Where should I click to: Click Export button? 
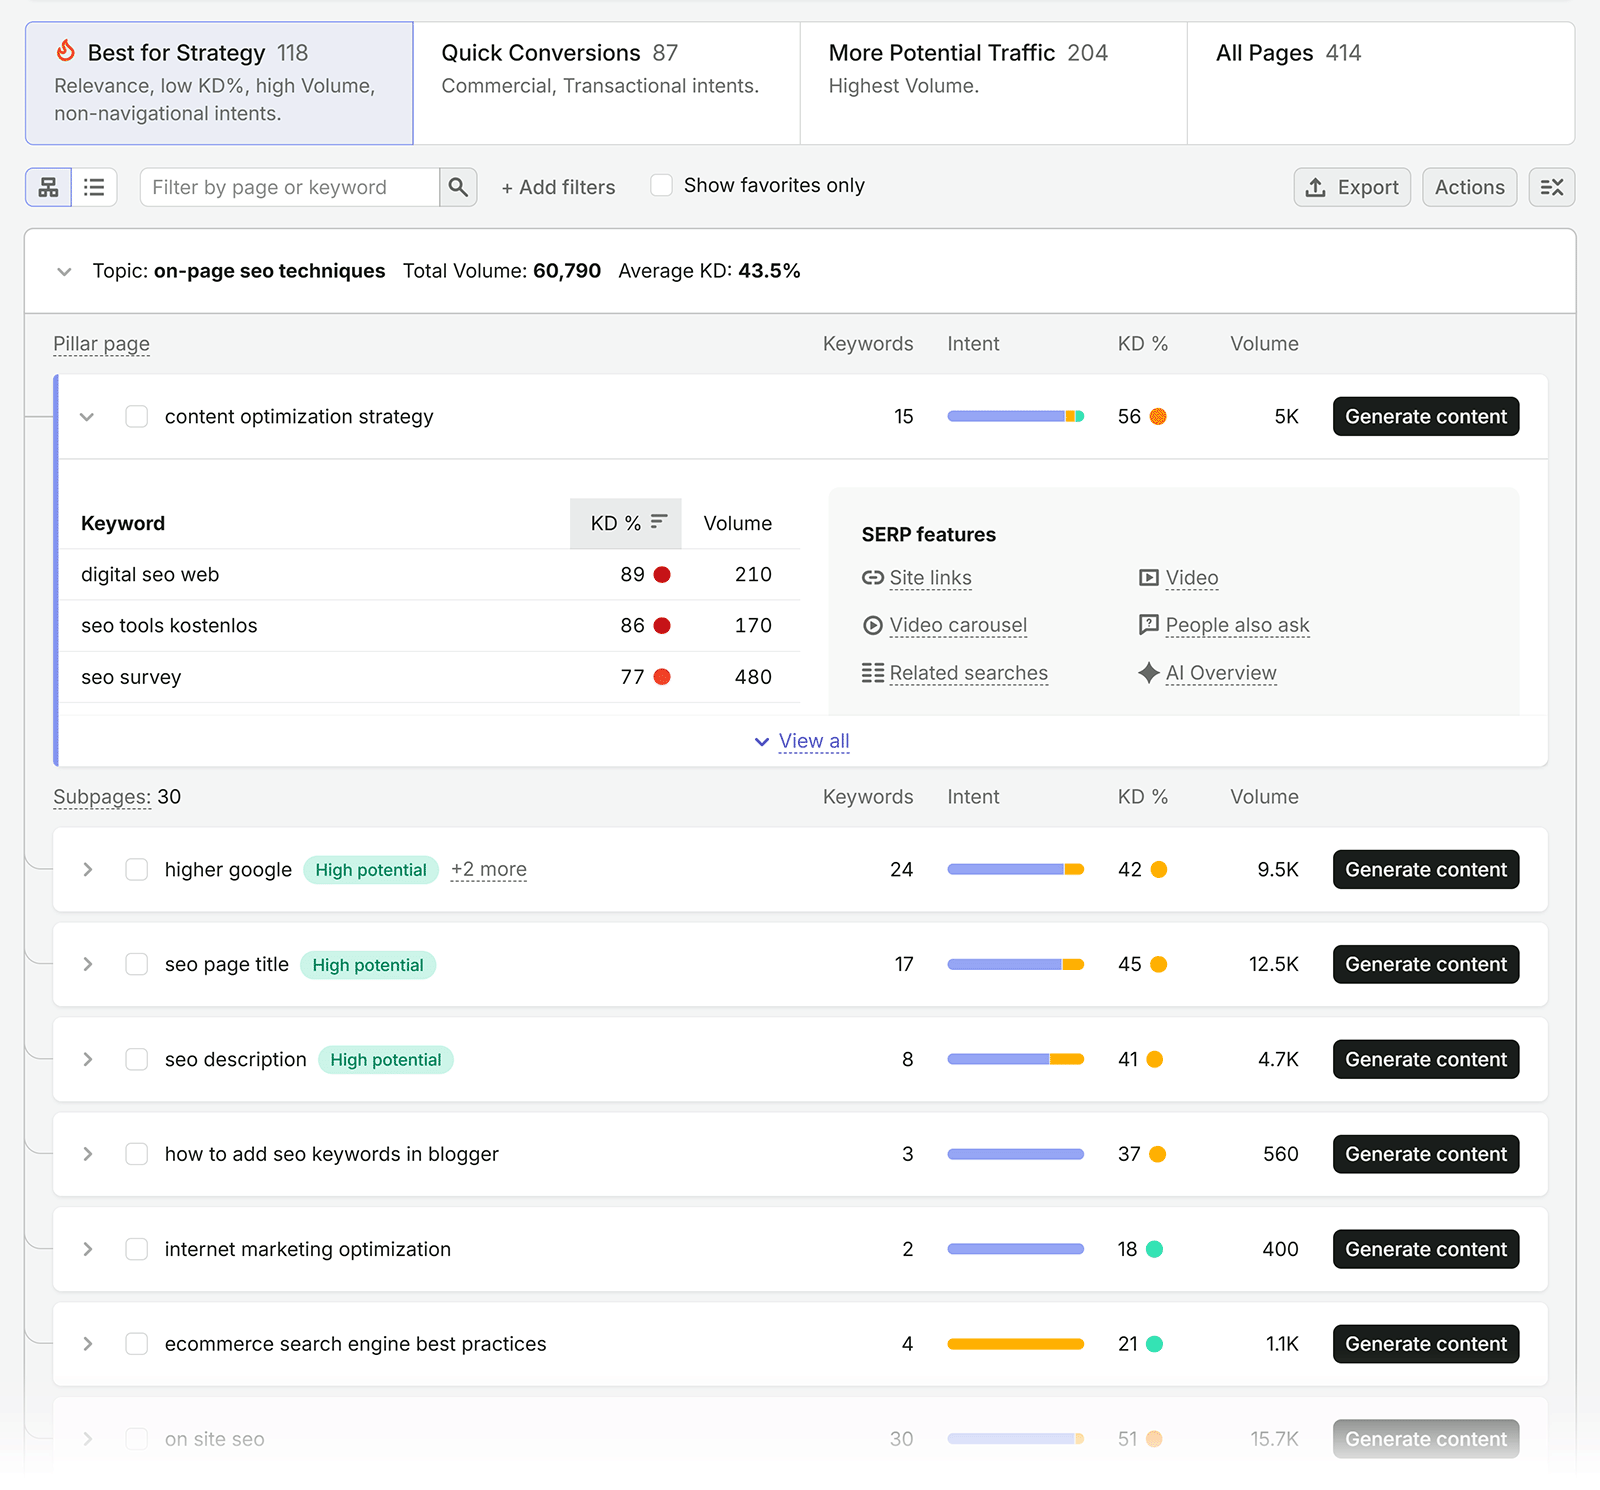[x=1352, y=187]
